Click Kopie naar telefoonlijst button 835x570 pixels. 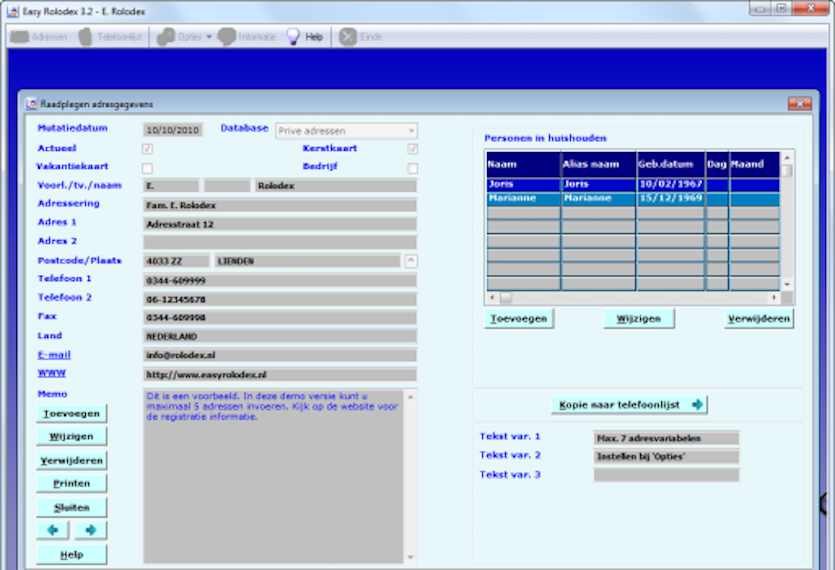629,405
